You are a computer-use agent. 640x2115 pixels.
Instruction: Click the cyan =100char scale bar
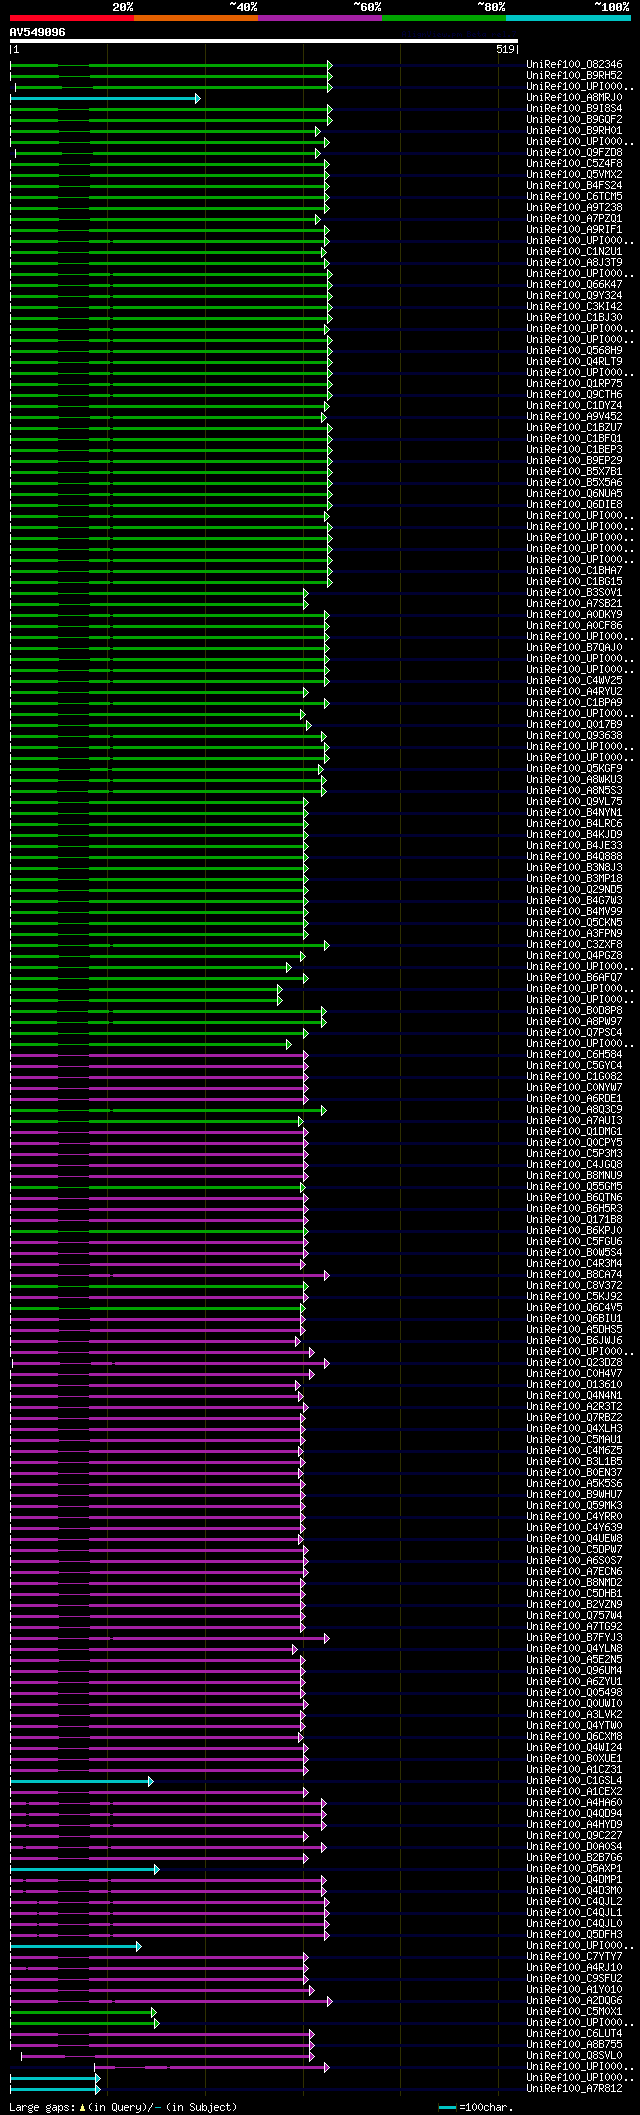448,2107
